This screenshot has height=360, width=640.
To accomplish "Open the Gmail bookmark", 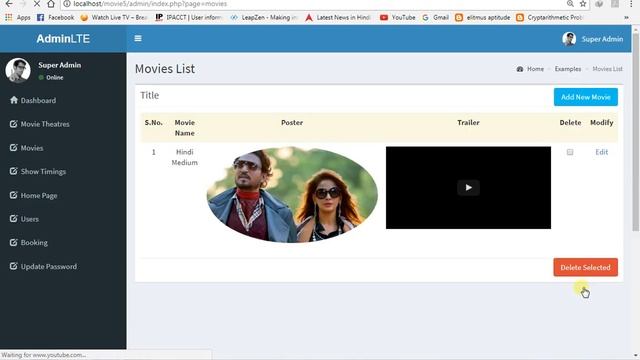I will (436, 18).
